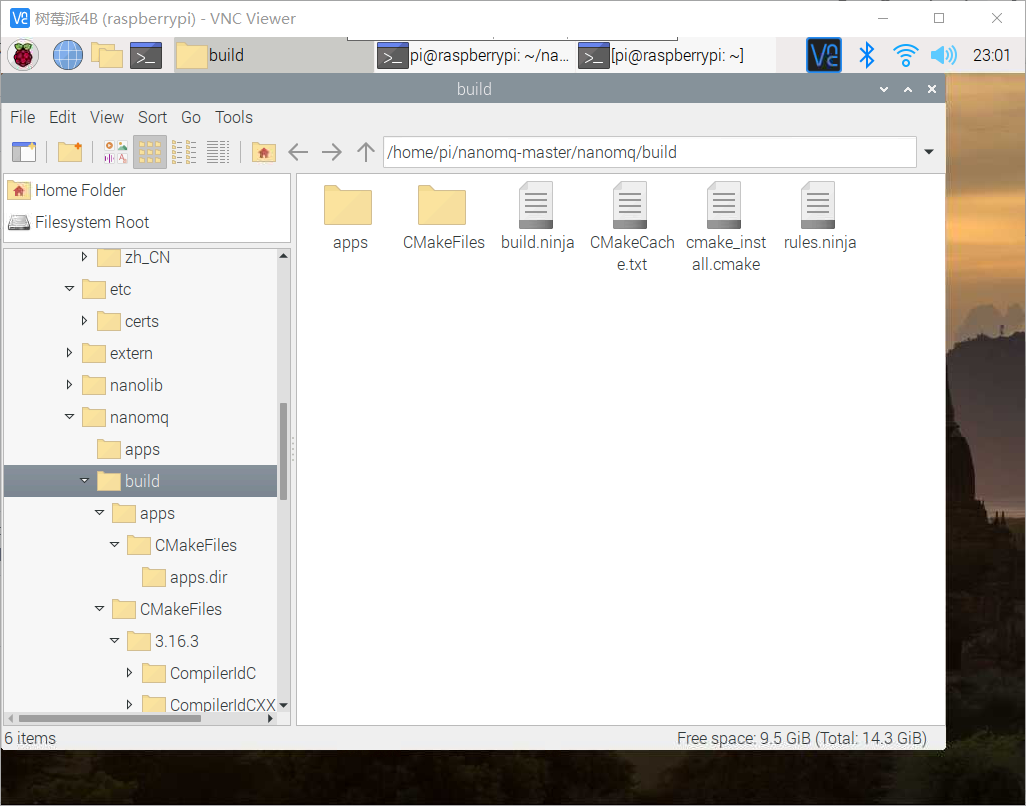The width and height of the screenshot is (1026, 806).
Task: Select the CMakeCache.txt file
Action: tap(631, 228)
